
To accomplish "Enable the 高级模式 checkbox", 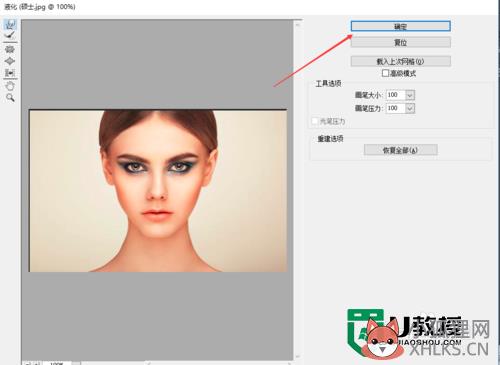I will click(x=385, y=73).
